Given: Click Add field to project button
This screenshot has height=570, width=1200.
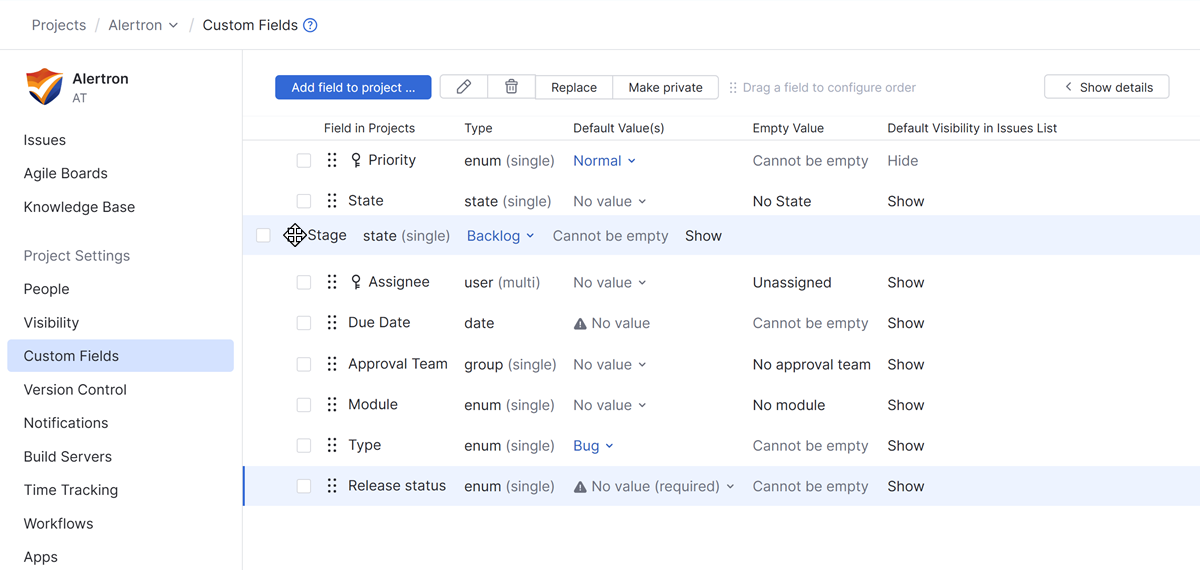Looking at the screenshot, I should 353,87.
